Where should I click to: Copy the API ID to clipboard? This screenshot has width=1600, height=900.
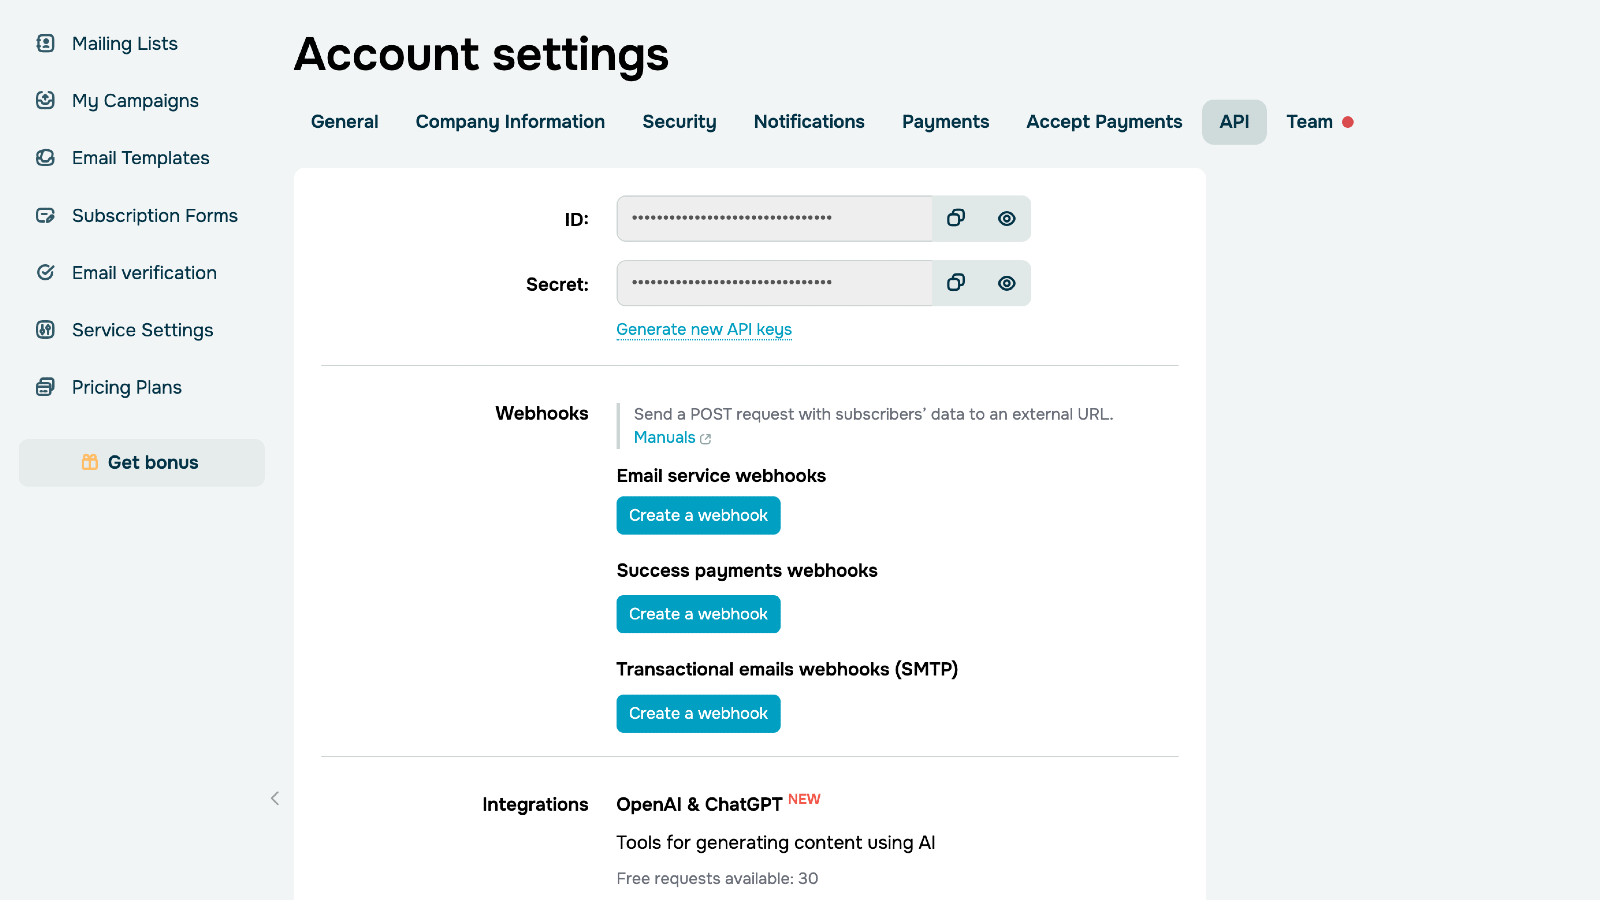click(956, 218)
